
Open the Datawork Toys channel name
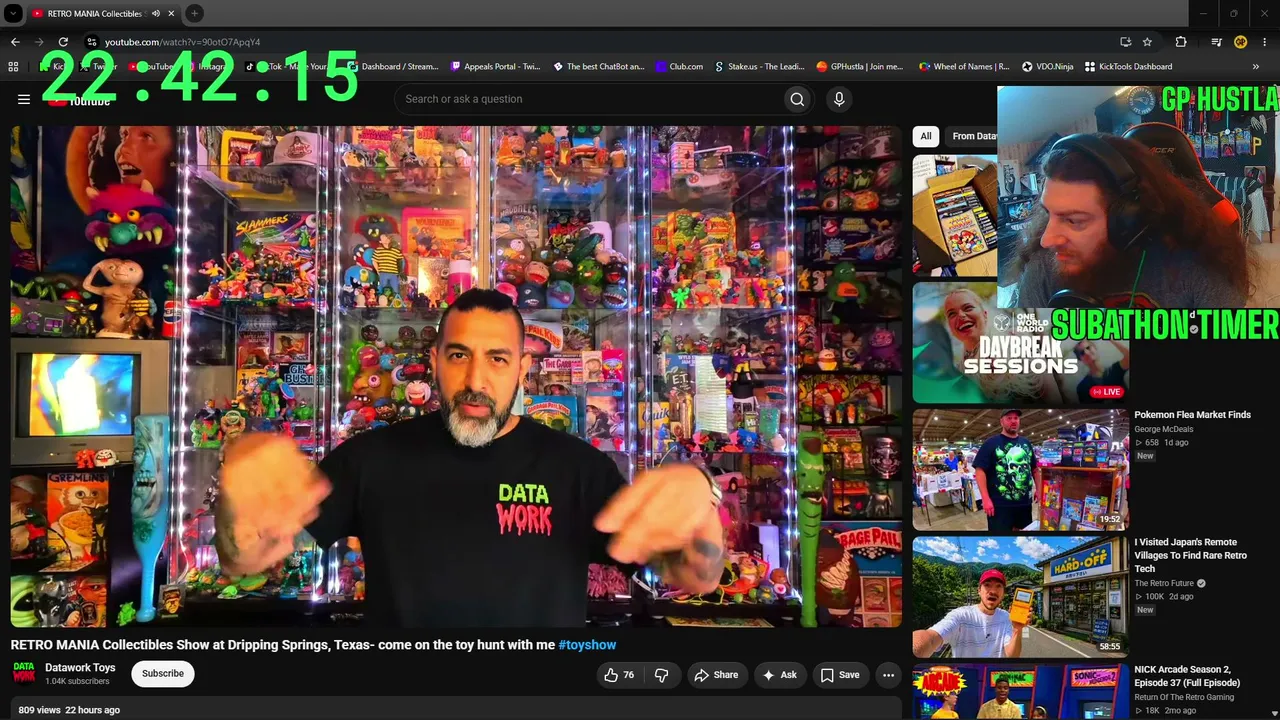point(80,668)
